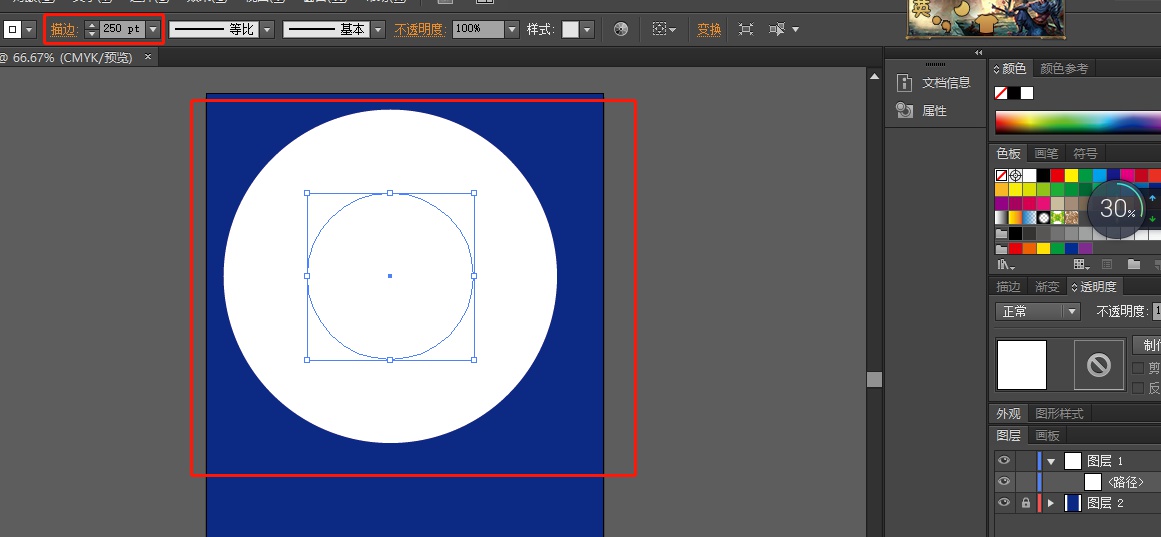1161x537 pixels.
Task: Click the orange 不透明度 link in control bar
Action: pos(419,30)
